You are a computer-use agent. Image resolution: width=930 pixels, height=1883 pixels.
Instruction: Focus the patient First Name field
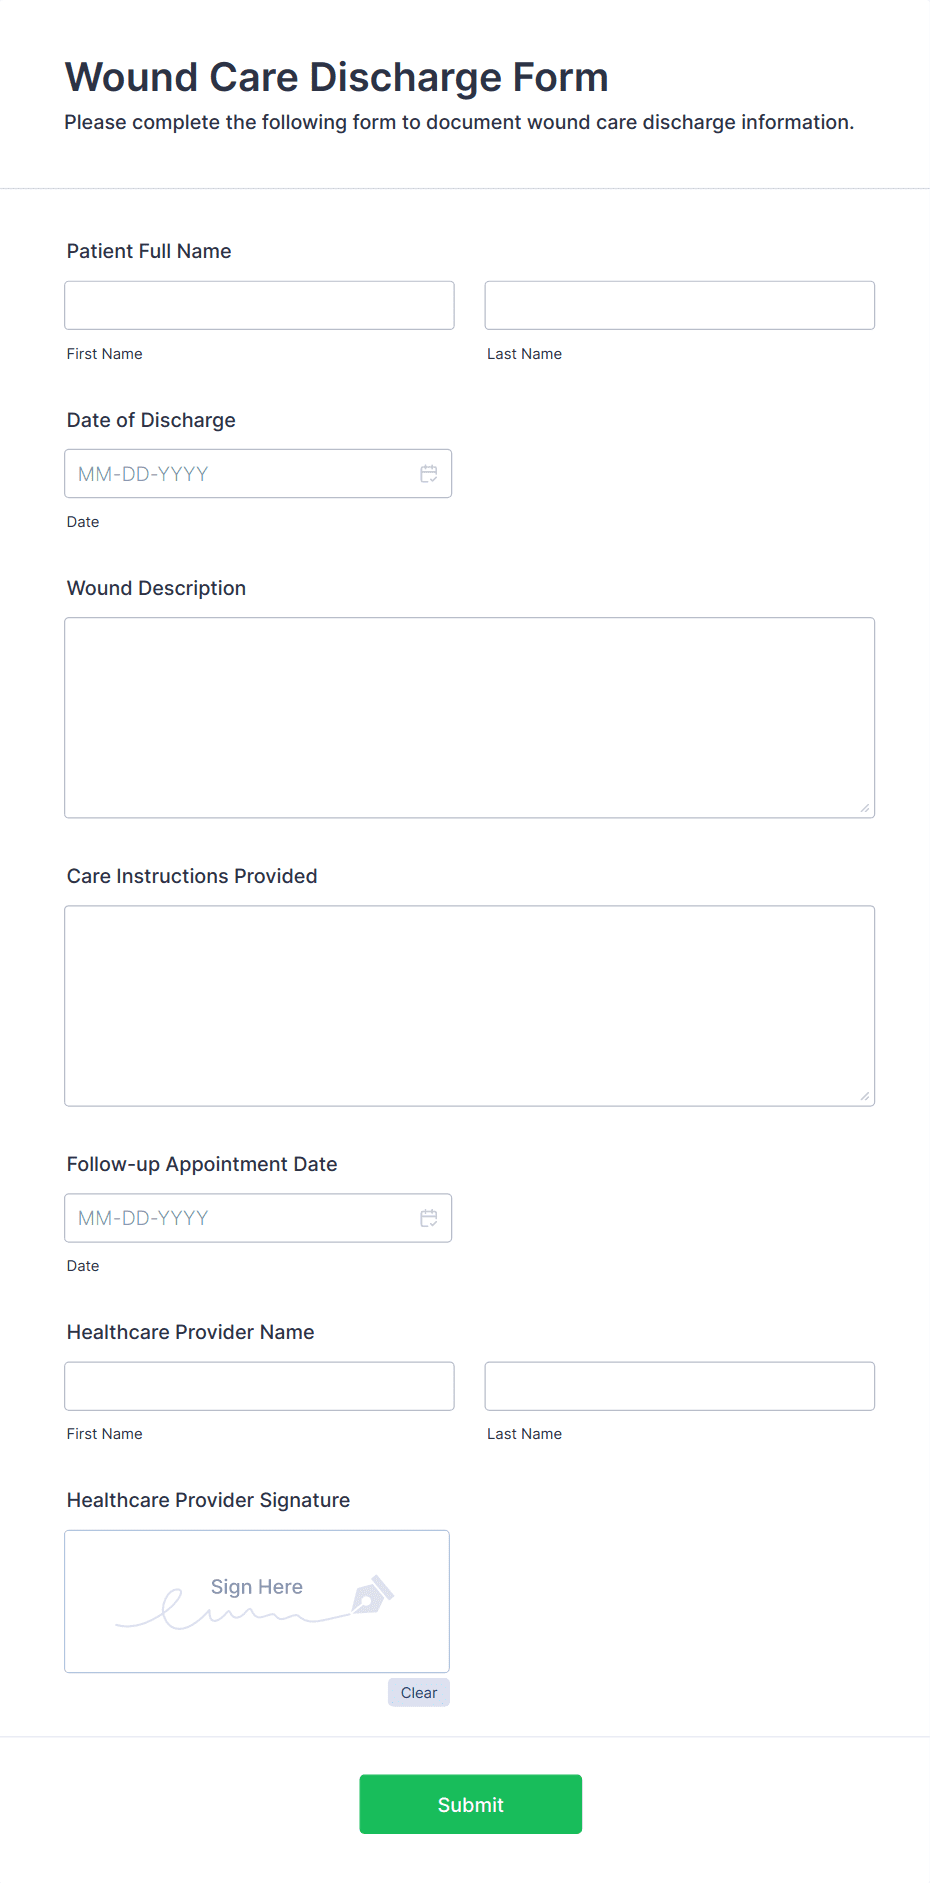[259, 306]
